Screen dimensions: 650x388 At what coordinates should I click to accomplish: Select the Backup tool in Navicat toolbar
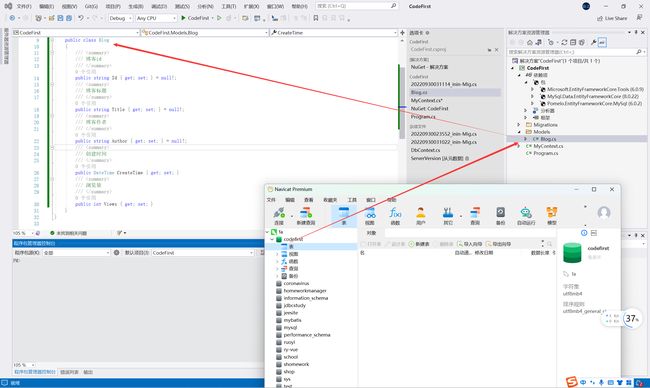tap(500, 216)
